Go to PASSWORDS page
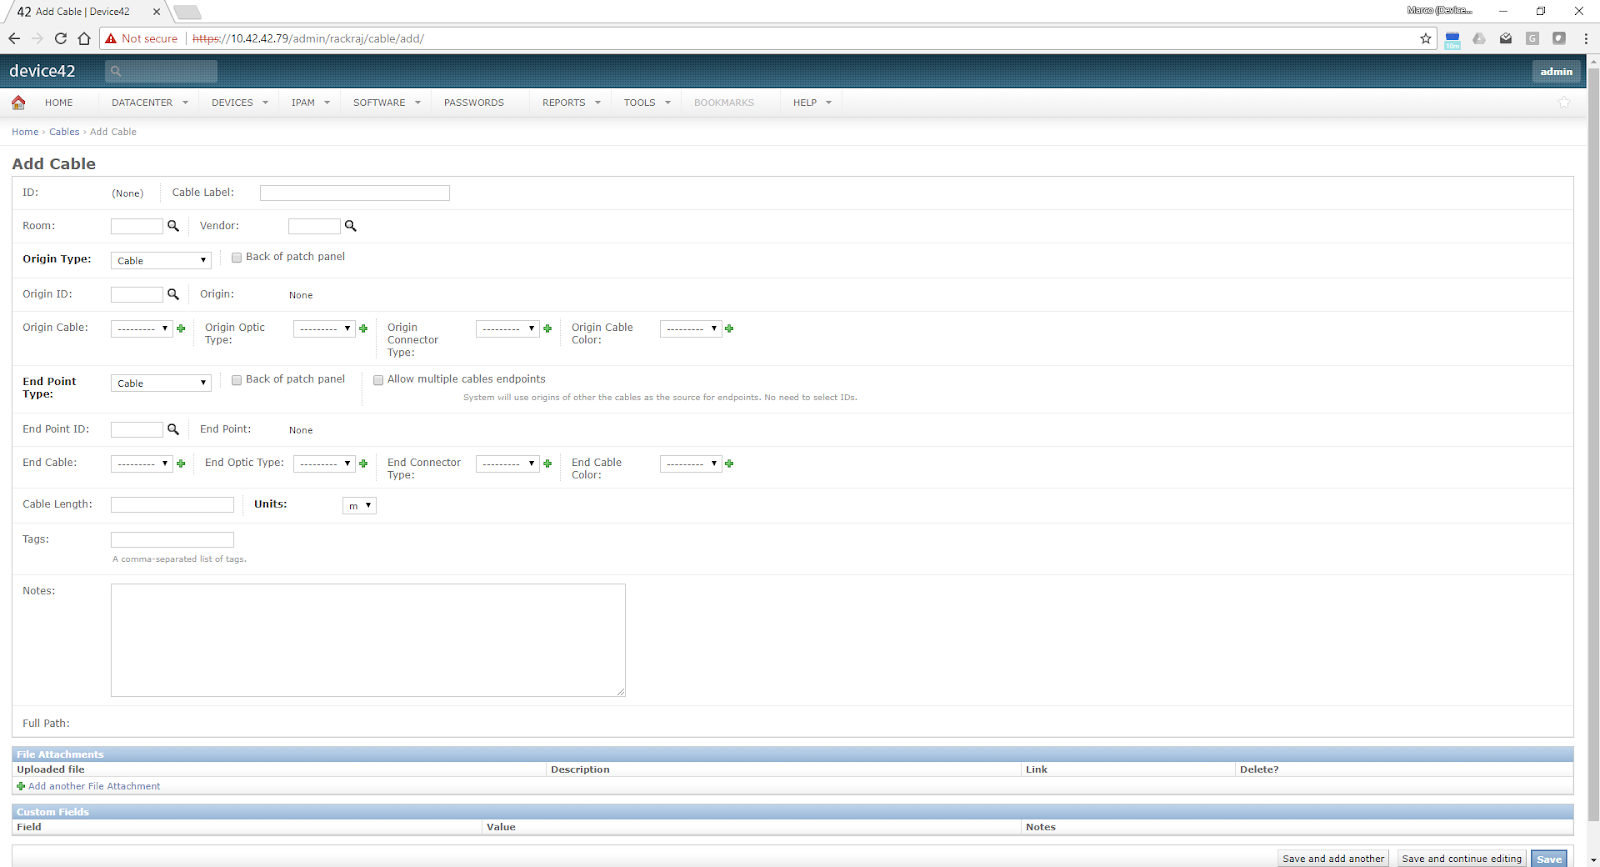The image size is (1600, 867). point(474,102)
